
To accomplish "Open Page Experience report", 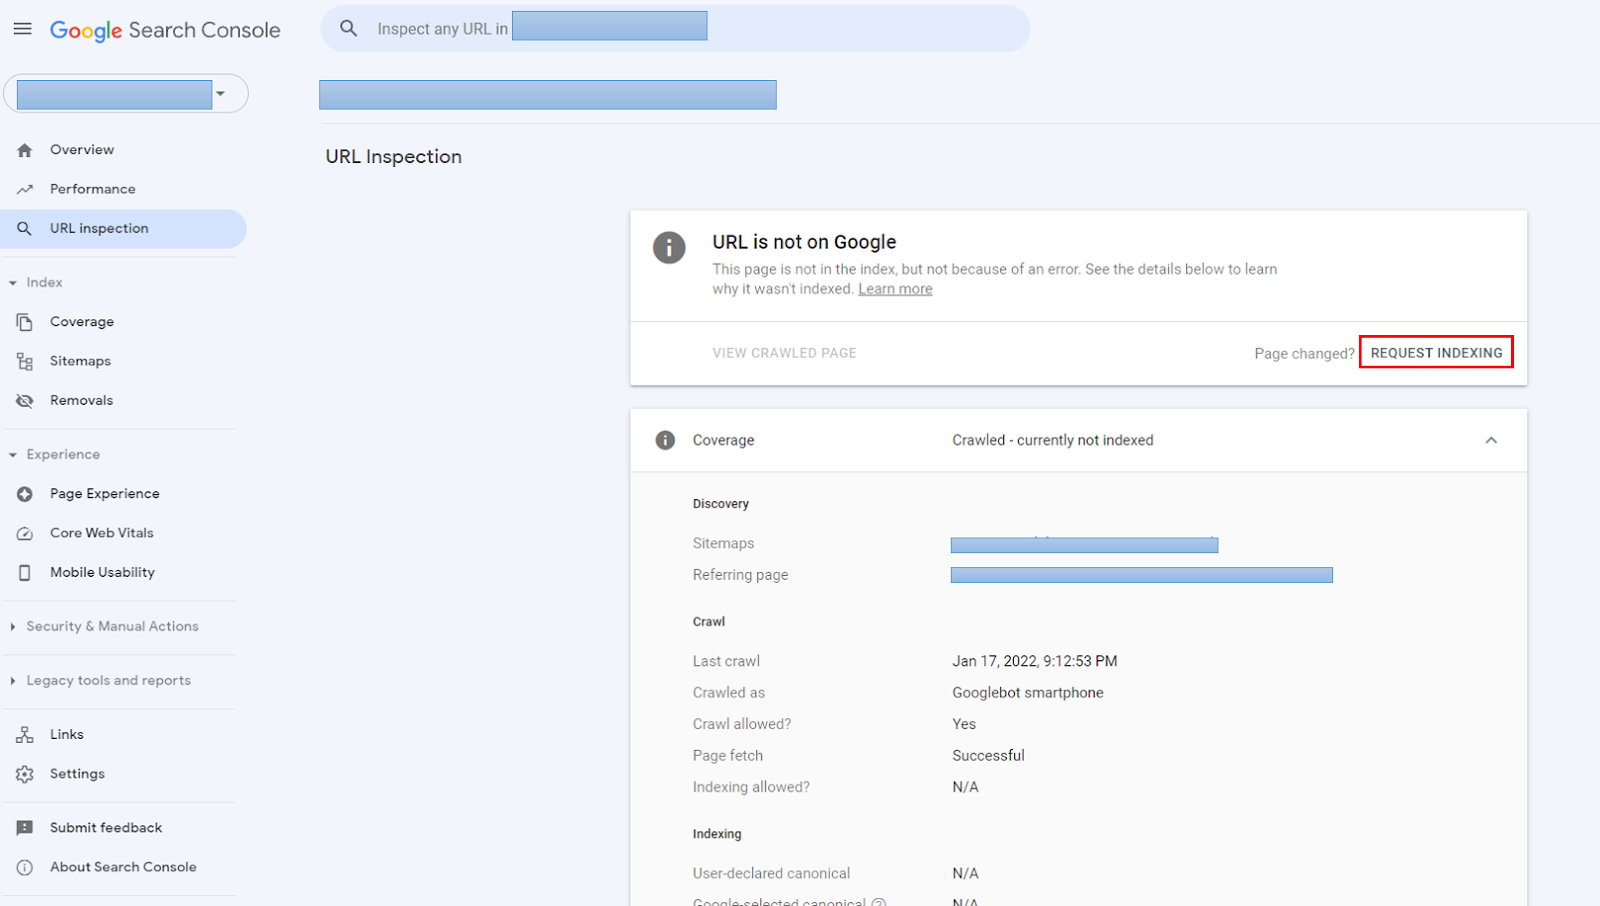I will point(104,494).
